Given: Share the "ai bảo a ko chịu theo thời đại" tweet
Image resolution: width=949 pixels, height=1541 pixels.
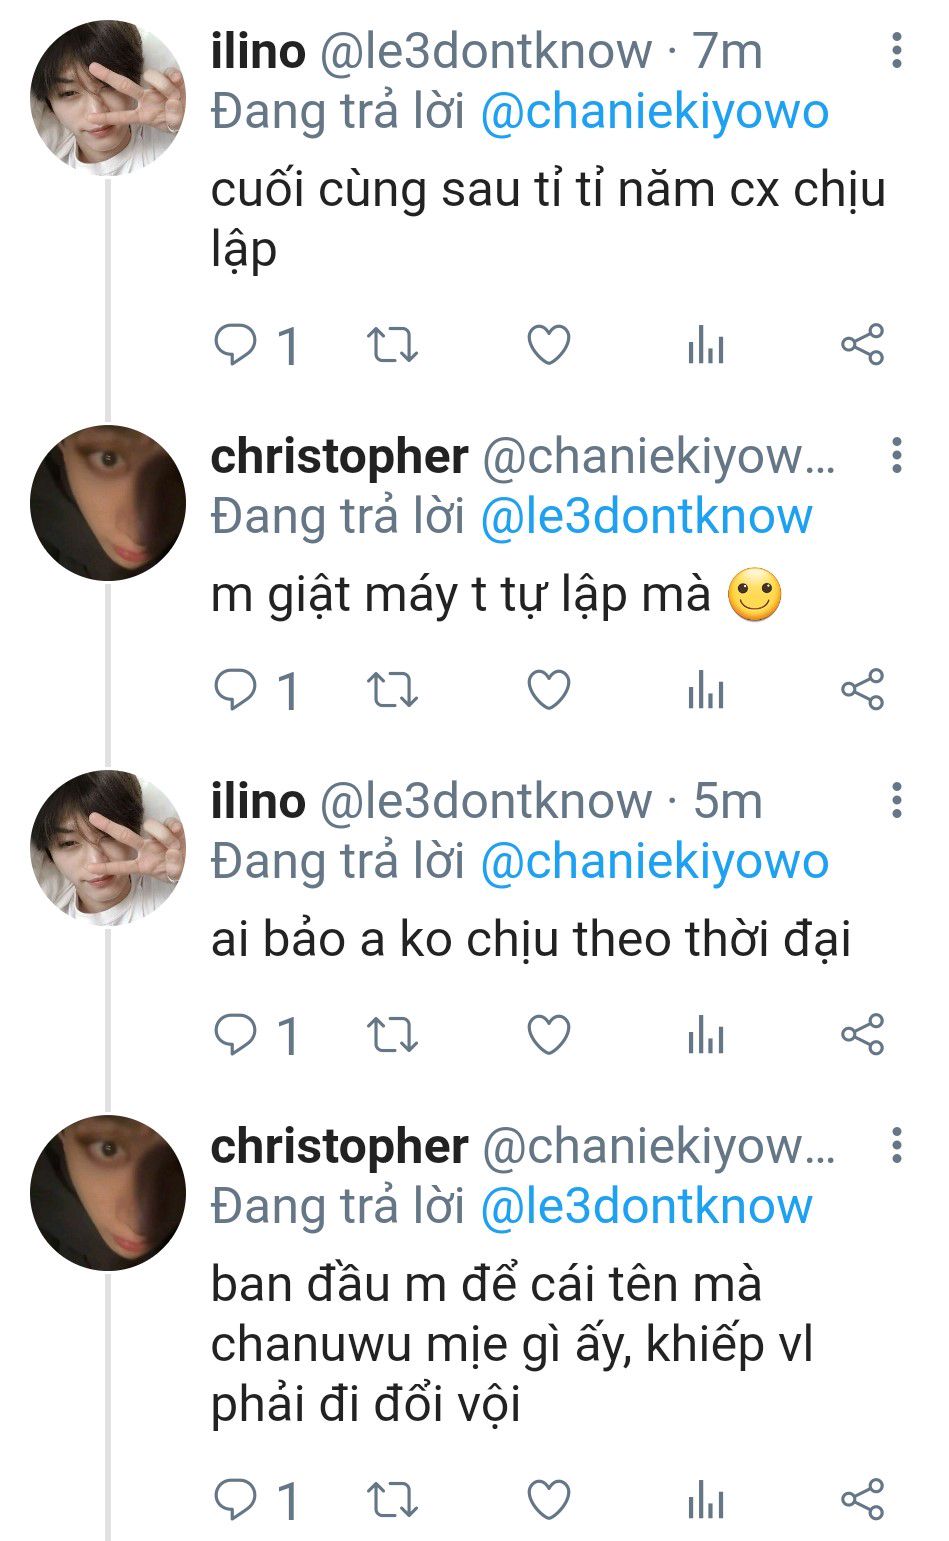Looking at the screenshot, I should 862,1035.
